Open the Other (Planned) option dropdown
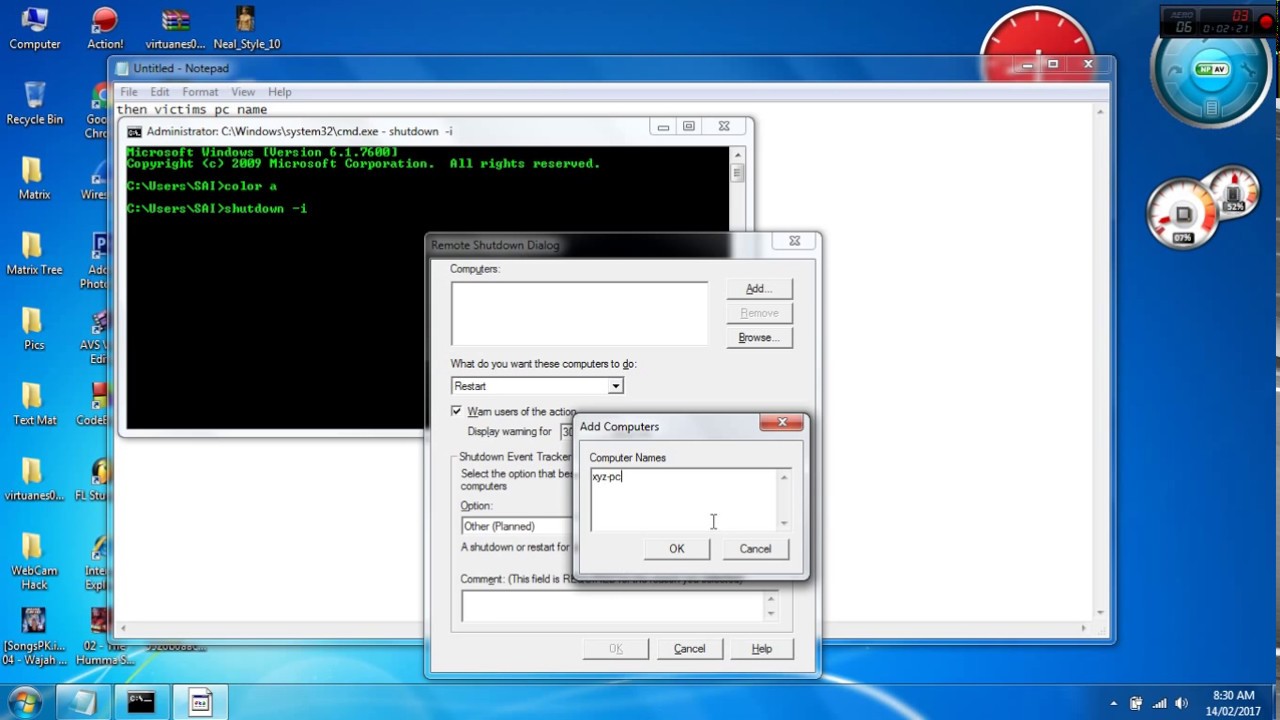 (516, 526)
